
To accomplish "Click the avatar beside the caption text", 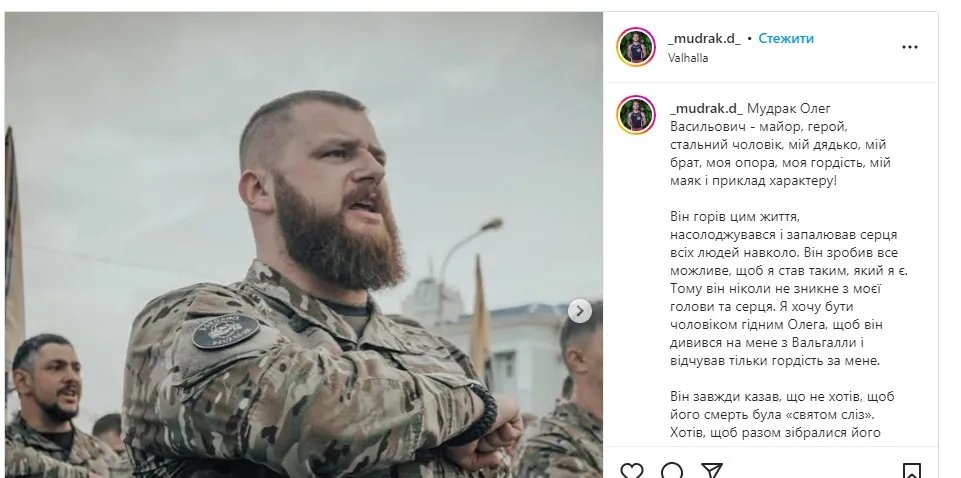I will coord(636,115).
